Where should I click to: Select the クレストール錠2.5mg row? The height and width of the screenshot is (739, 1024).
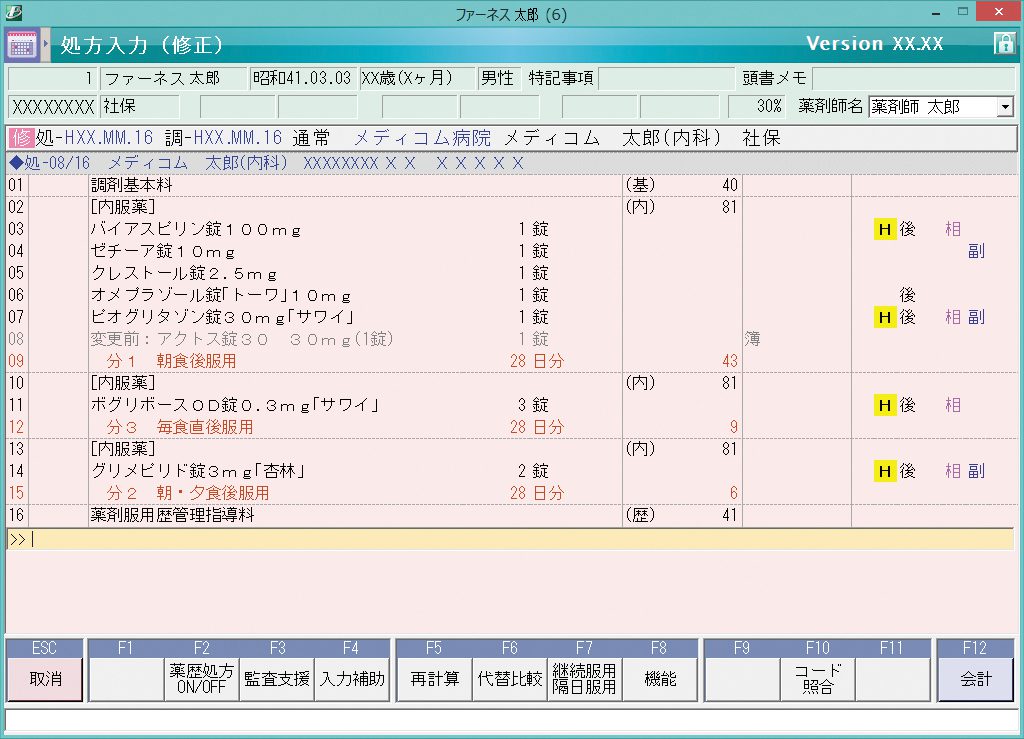511,273
